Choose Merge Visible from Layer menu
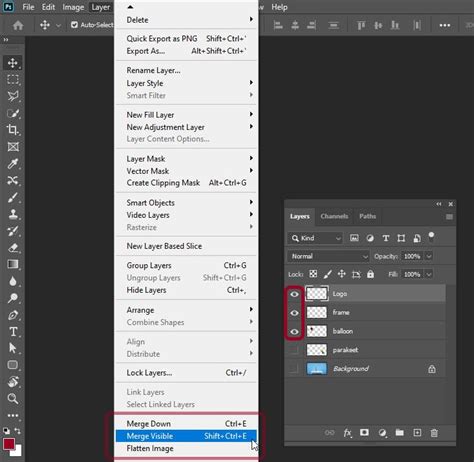Screen dimensions: 474x462 (x=186, y=436)
